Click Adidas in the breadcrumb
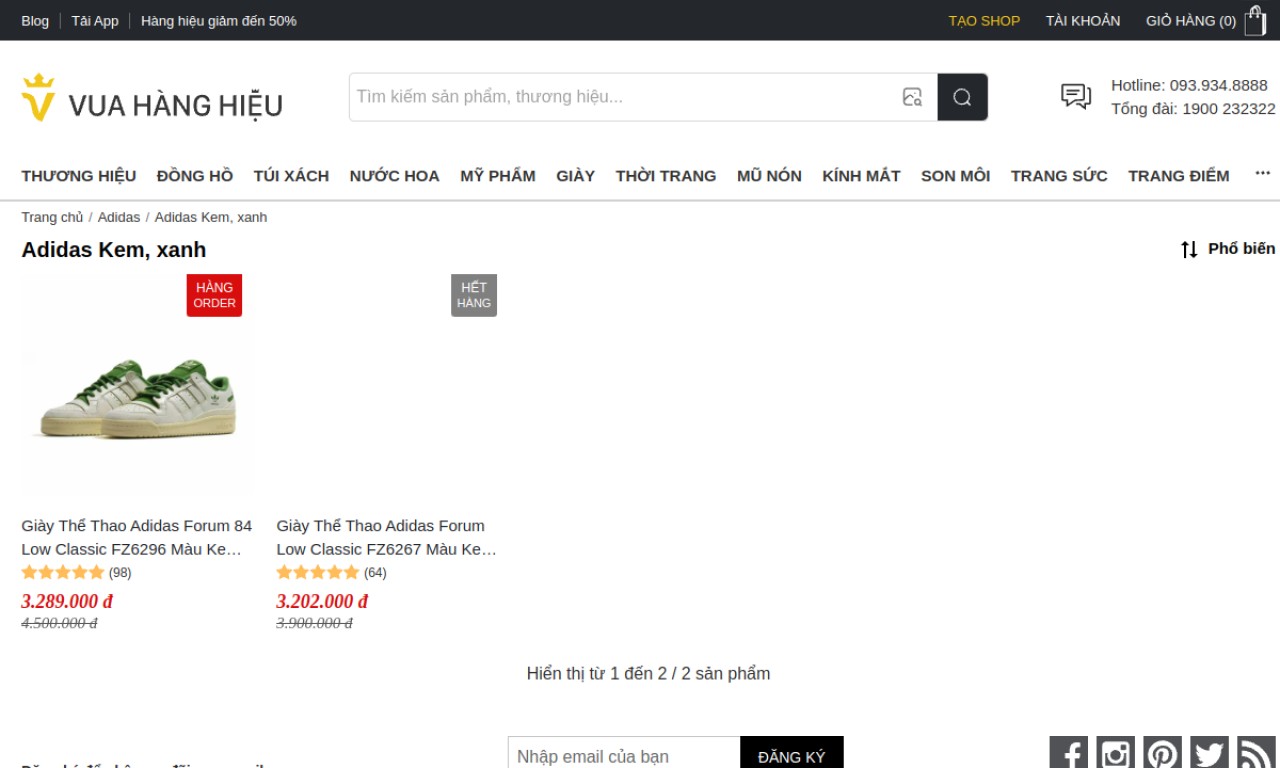The width and height of the screenshot is (1280, 768). 119,217
